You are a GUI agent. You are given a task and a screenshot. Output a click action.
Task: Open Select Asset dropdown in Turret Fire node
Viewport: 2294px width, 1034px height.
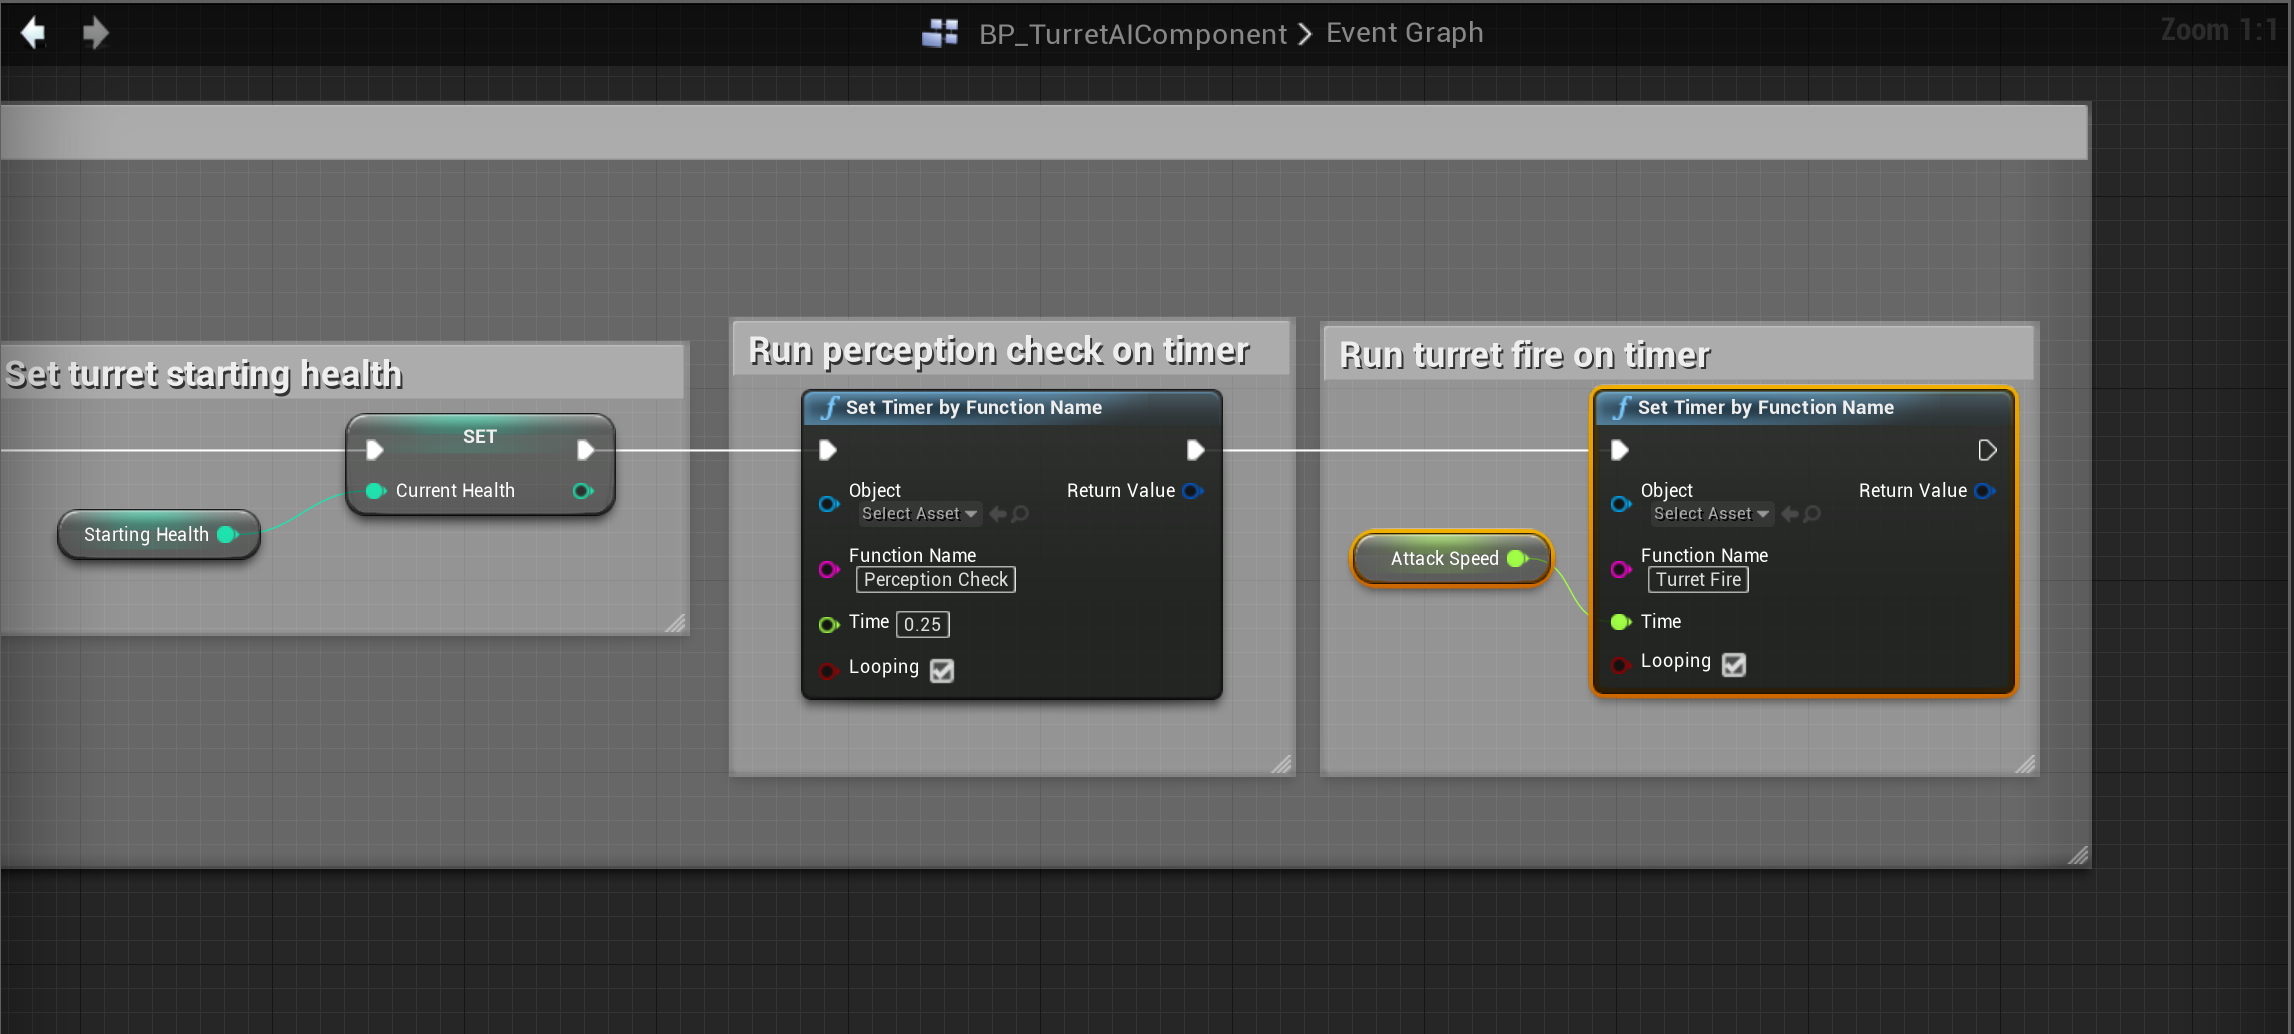coord(1711,514)
